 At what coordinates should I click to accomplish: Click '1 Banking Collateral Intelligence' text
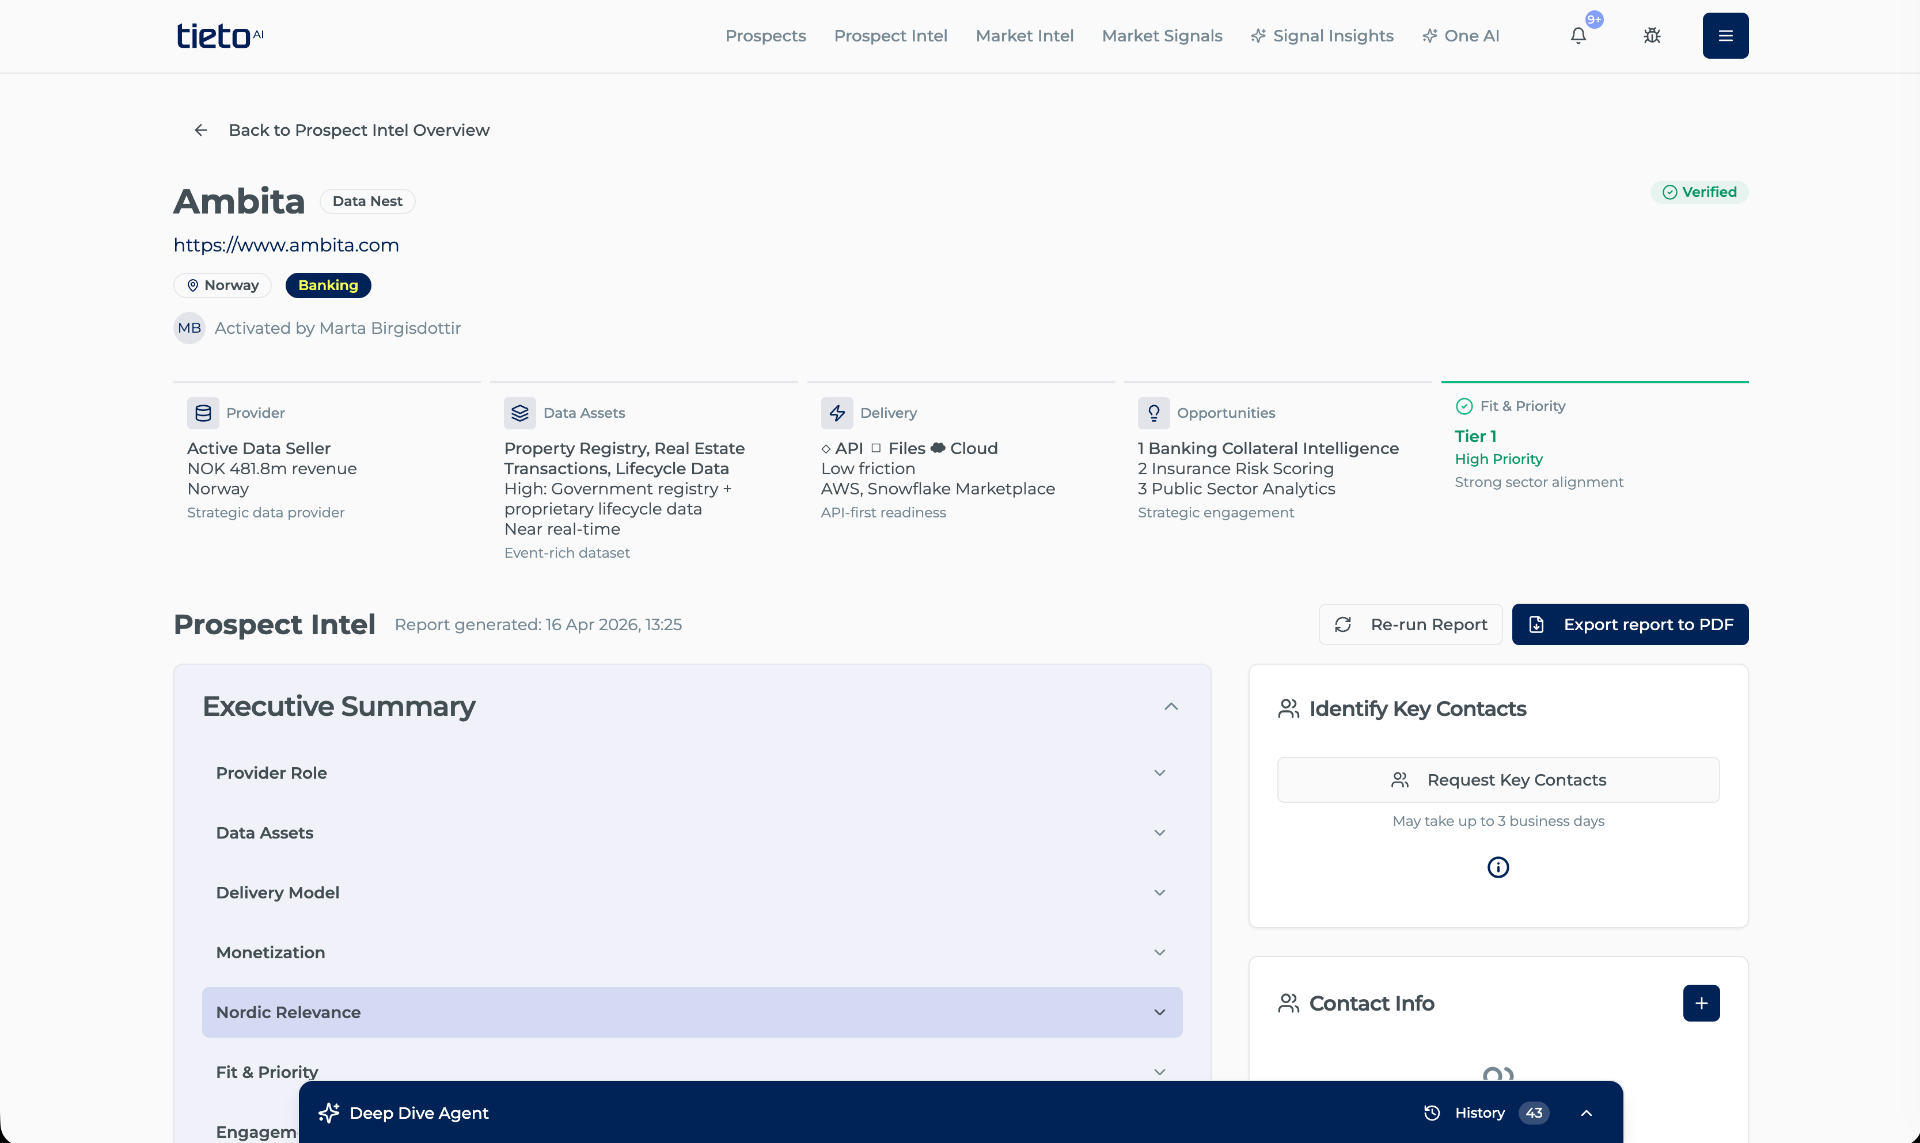pos(1268,449)
